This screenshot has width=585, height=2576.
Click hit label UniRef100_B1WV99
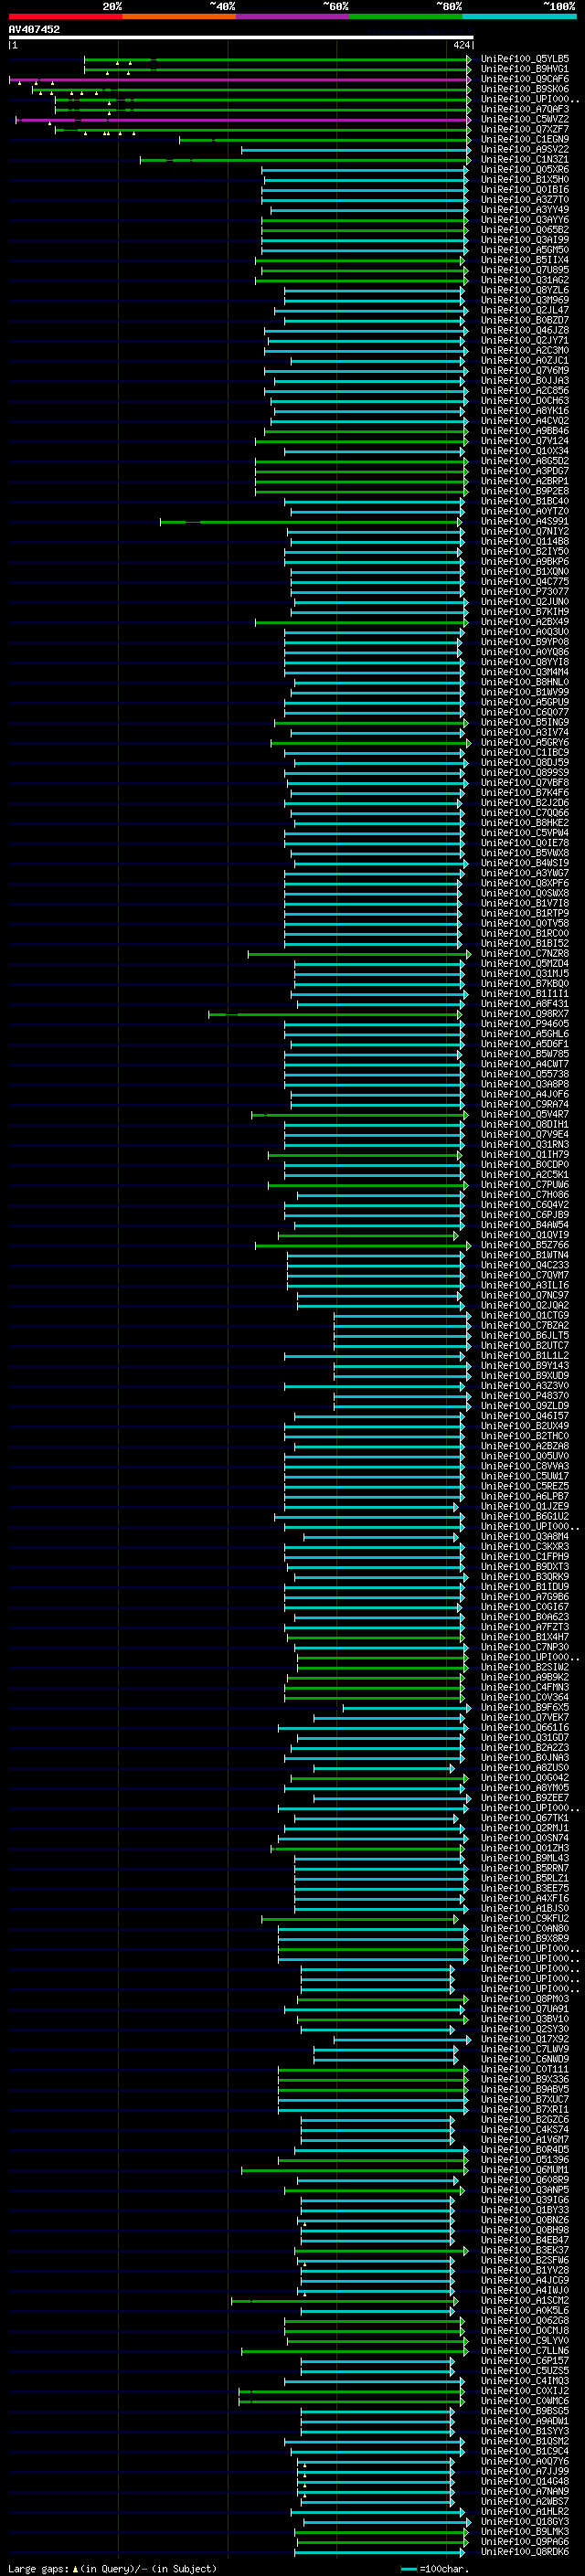525,692
